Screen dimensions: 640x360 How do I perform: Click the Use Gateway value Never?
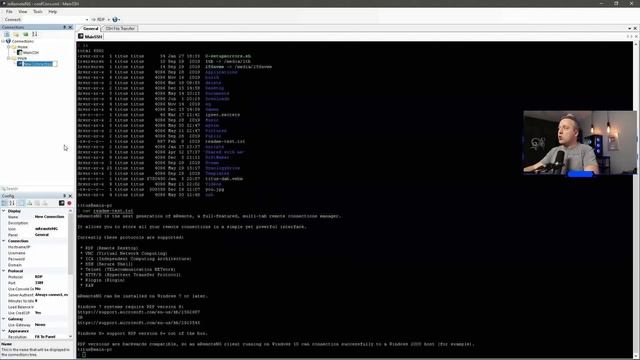pyautogui.click(x=40, y=325)
